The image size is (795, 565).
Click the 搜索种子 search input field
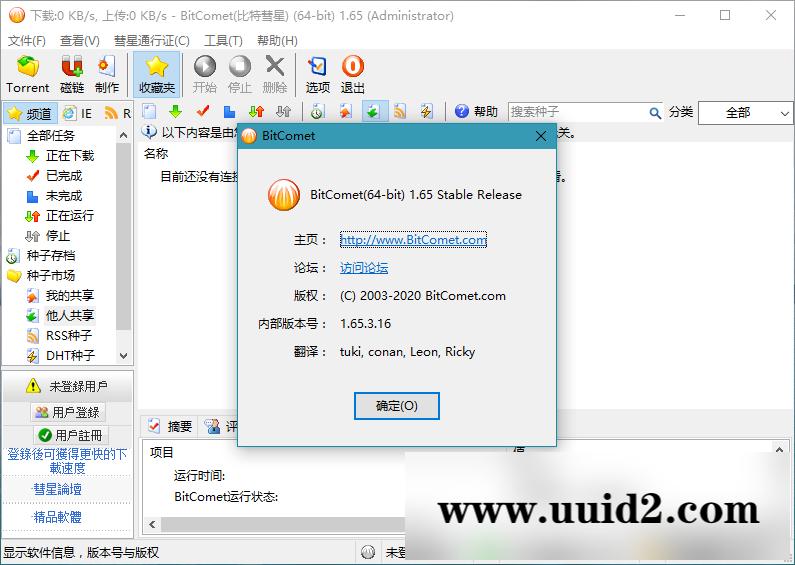point(578,112)
